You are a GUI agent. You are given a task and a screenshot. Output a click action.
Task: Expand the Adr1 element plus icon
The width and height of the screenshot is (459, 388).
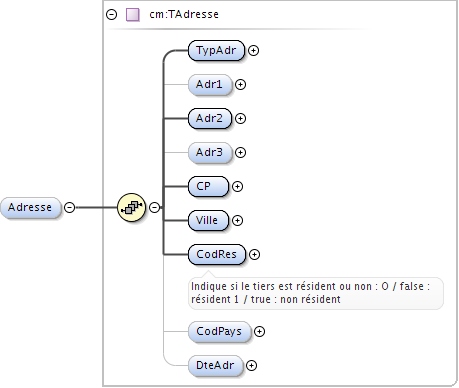tap(240, 84)
